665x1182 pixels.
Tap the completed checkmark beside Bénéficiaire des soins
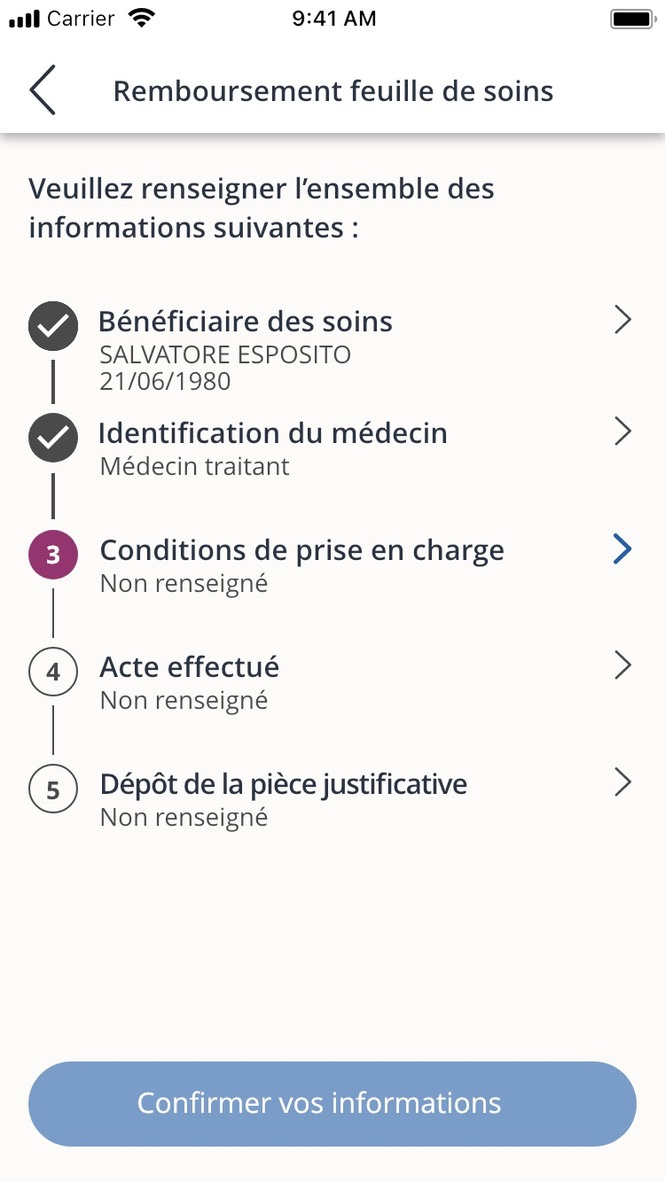(52, 325)
